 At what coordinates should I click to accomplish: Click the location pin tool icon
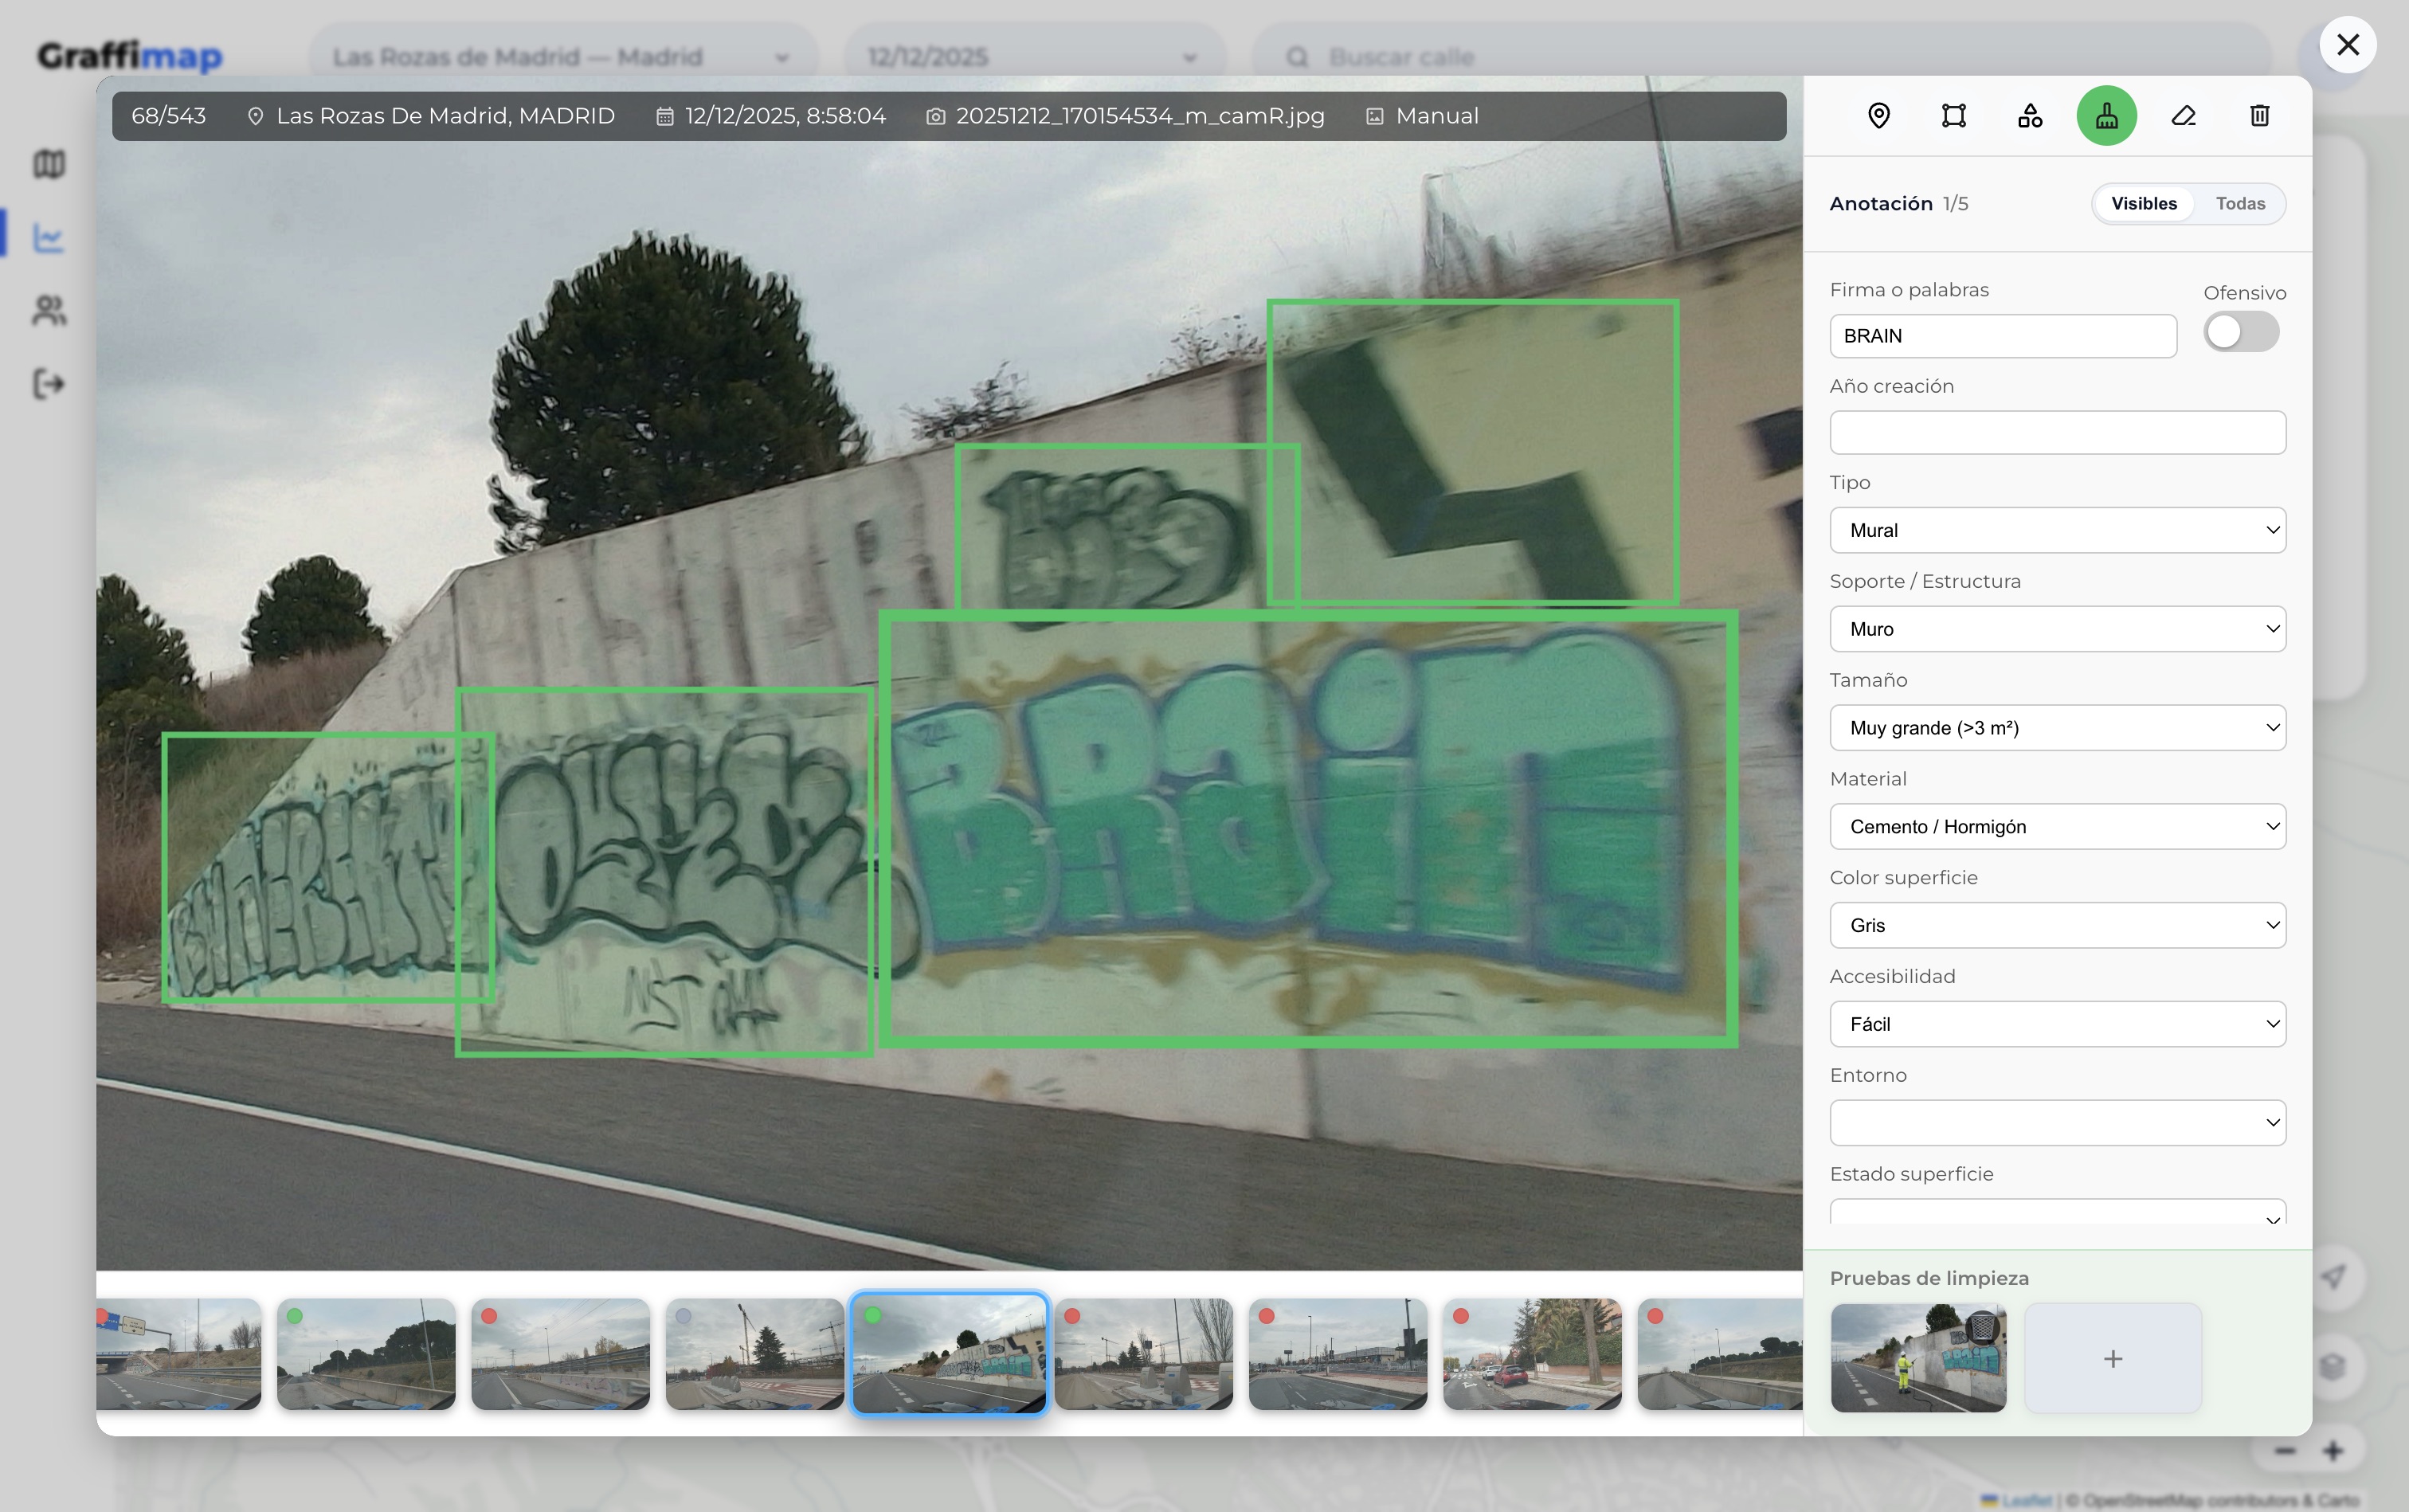pos(1878,116)
